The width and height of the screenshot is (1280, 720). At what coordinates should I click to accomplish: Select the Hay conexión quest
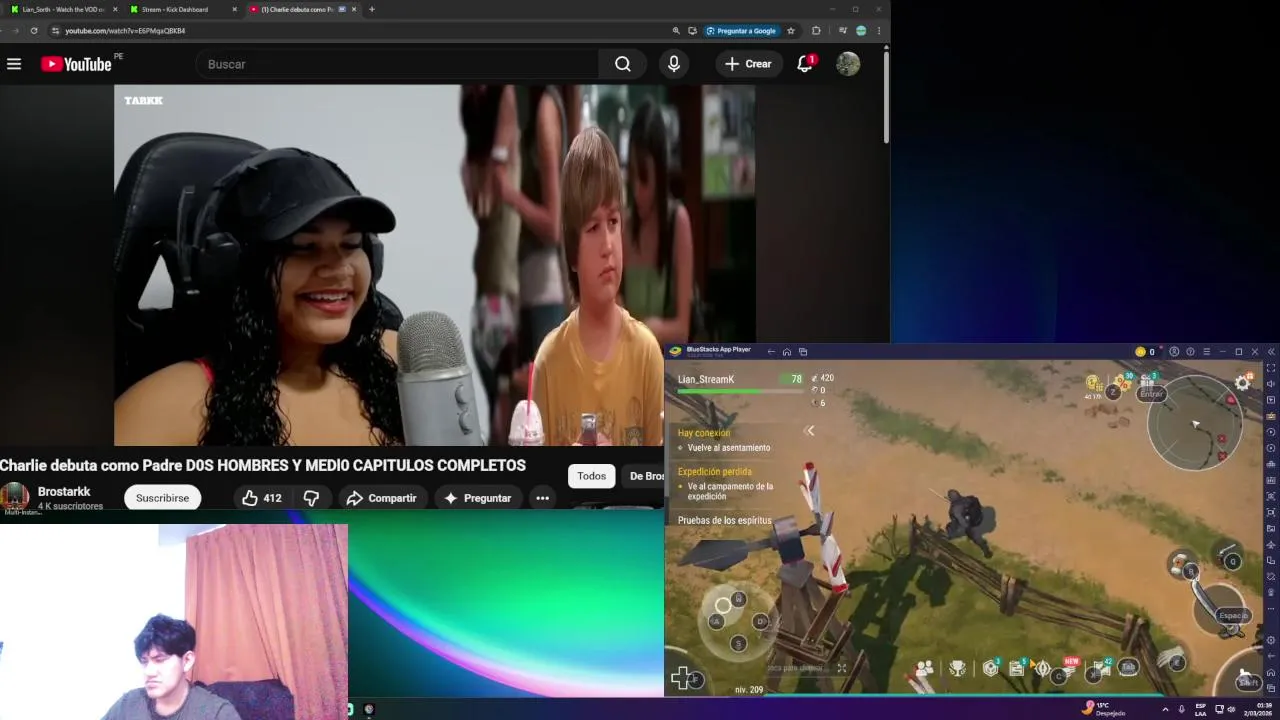704,433
